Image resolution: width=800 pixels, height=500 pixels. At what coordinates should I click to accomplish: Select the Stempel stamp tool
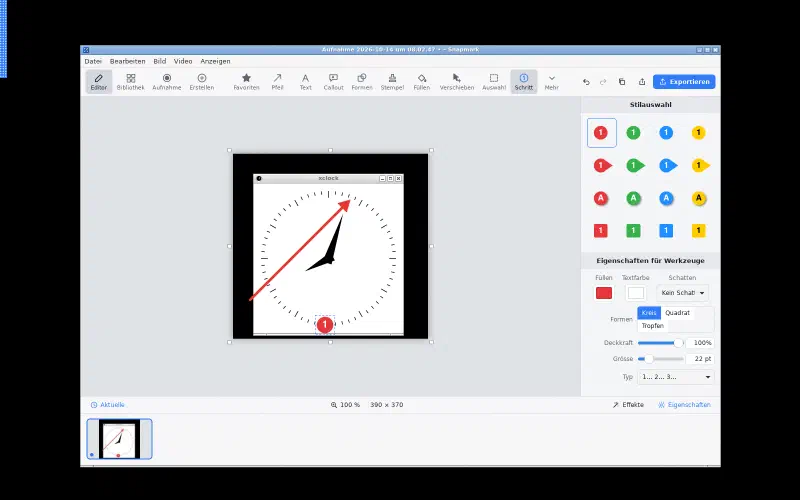pos(392,82)
